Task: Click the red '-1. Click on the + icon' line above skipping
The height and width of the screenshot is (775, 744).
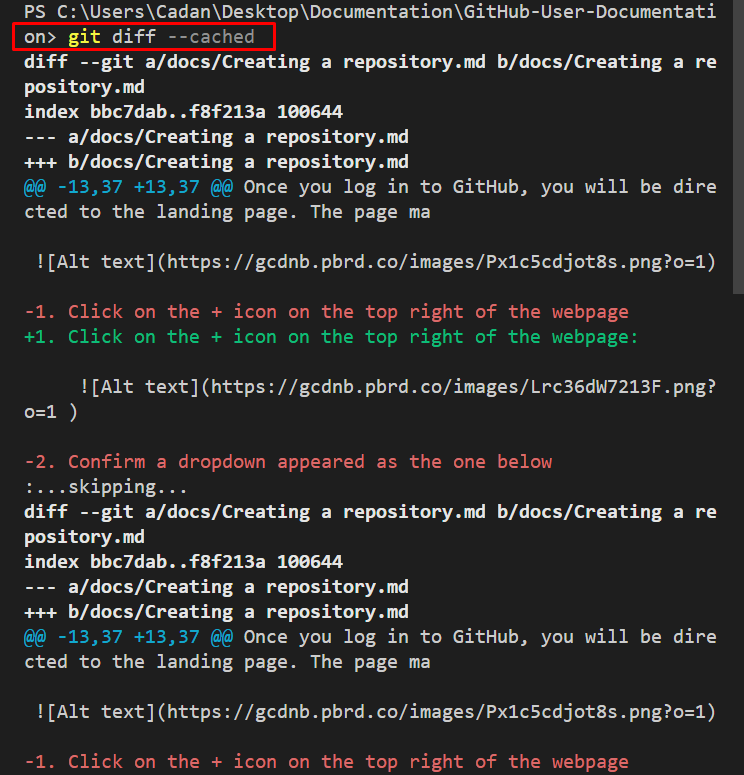Action: [x=326, y=312]
